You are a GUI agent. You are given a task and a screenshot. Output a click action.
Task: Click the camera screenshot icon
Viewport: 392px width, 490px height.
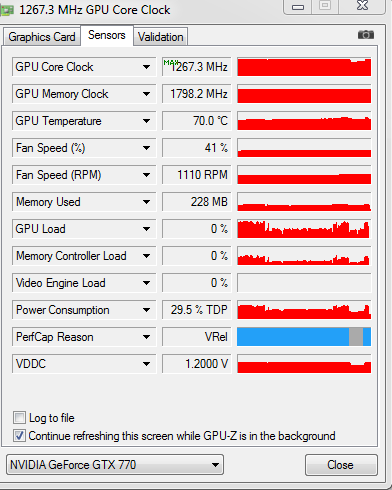[366, 35]
